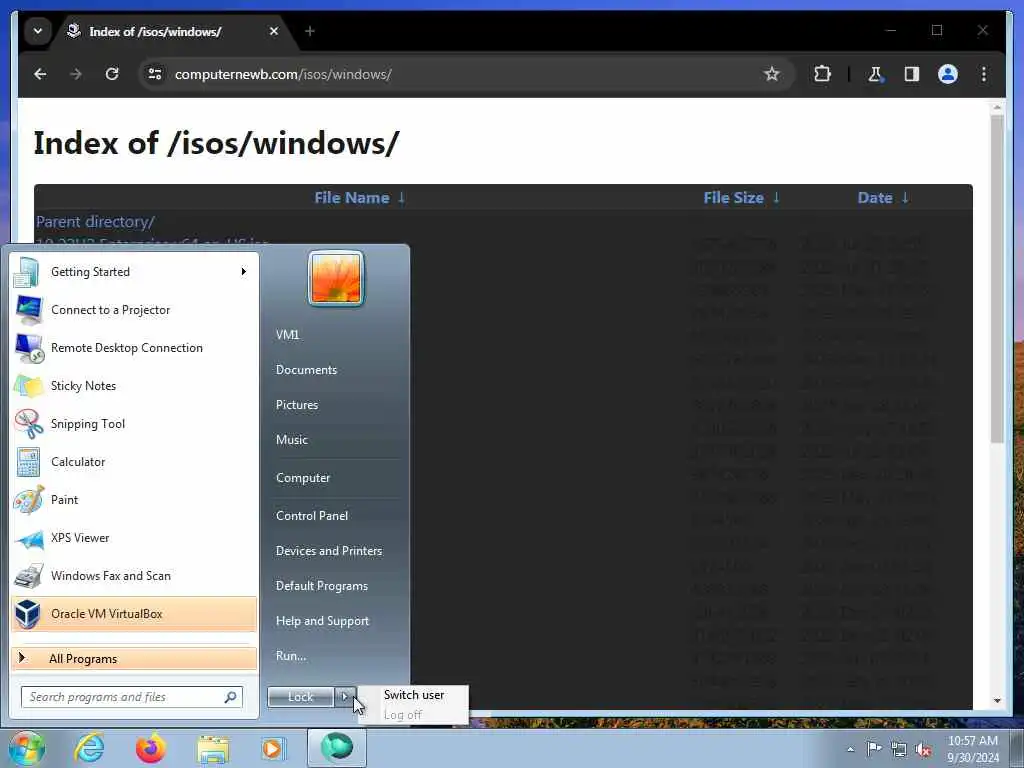The image size is (1024, 768).
Task: Click the browser forward arrow
Action: pyautogui.click(x=76, y=74)
